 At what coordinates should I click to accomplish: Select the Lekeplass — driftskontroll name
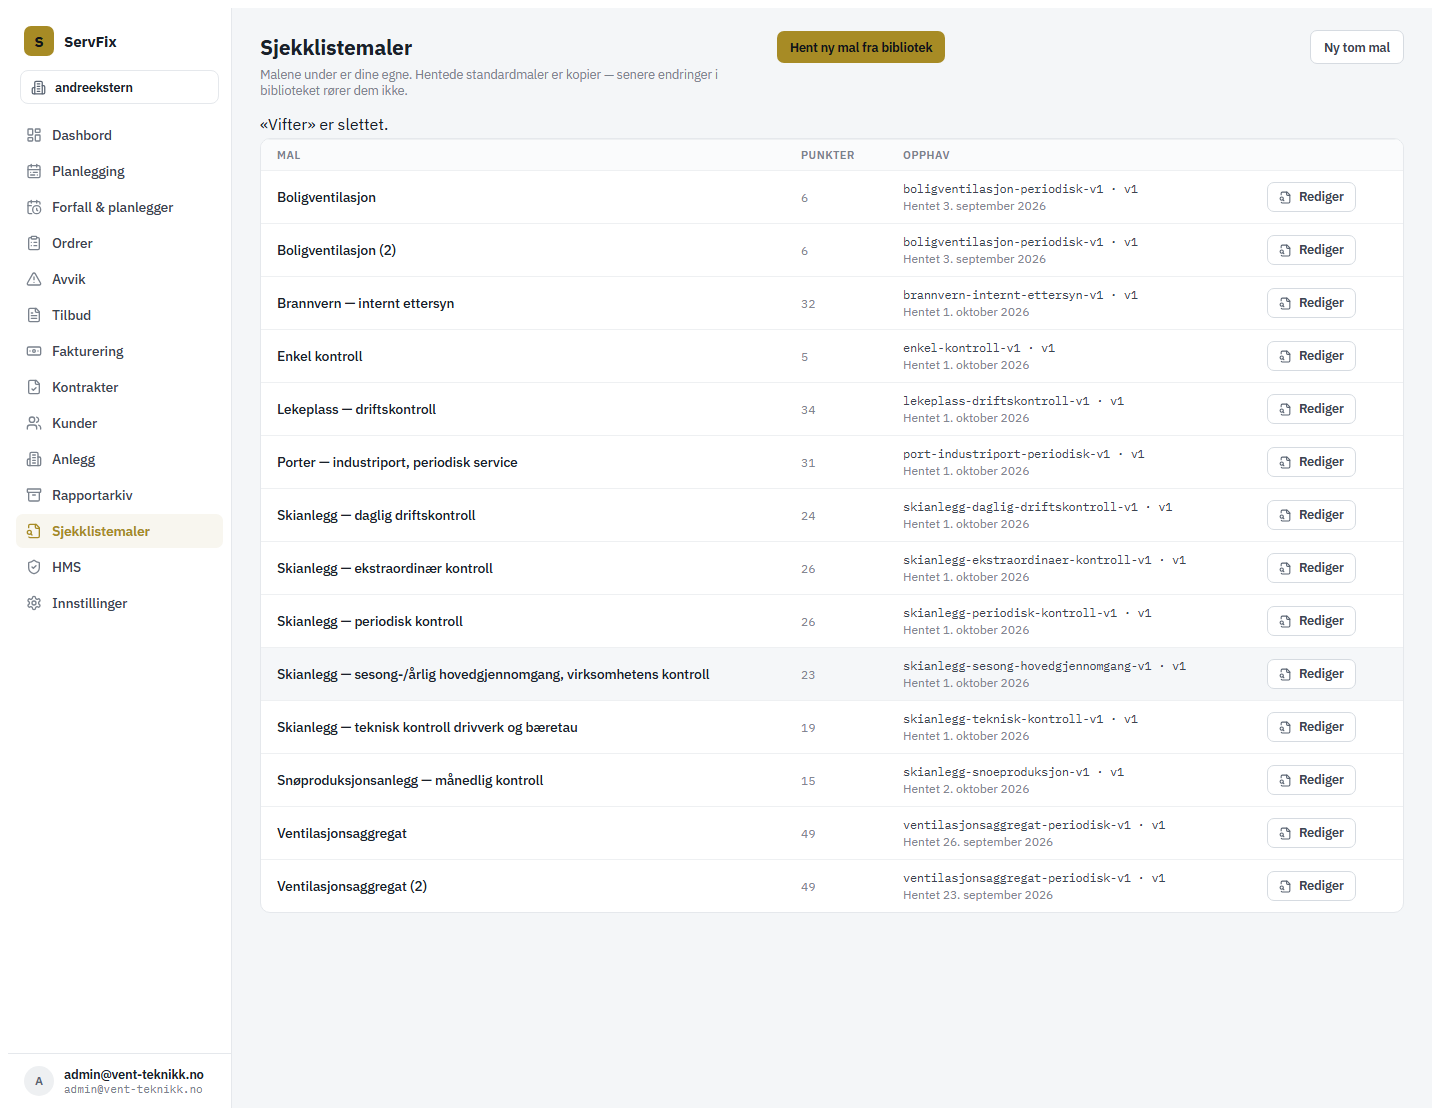tap(357, 409)
